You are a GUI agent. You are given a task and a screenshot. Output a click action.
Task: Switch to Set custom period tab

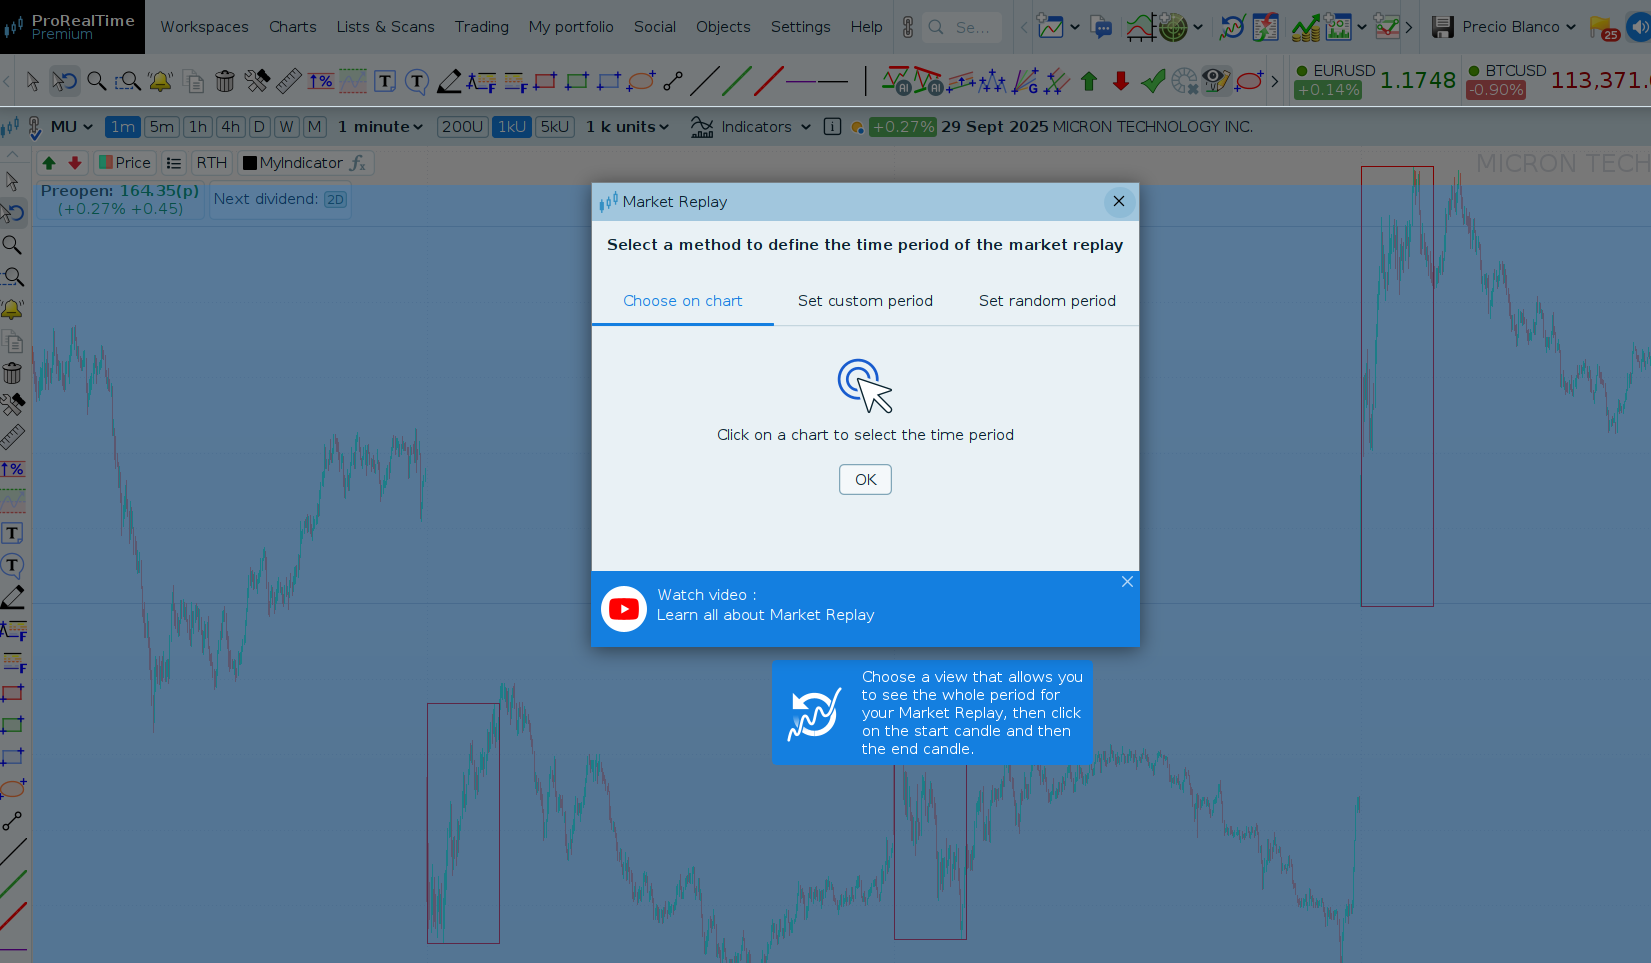point(865,301)
